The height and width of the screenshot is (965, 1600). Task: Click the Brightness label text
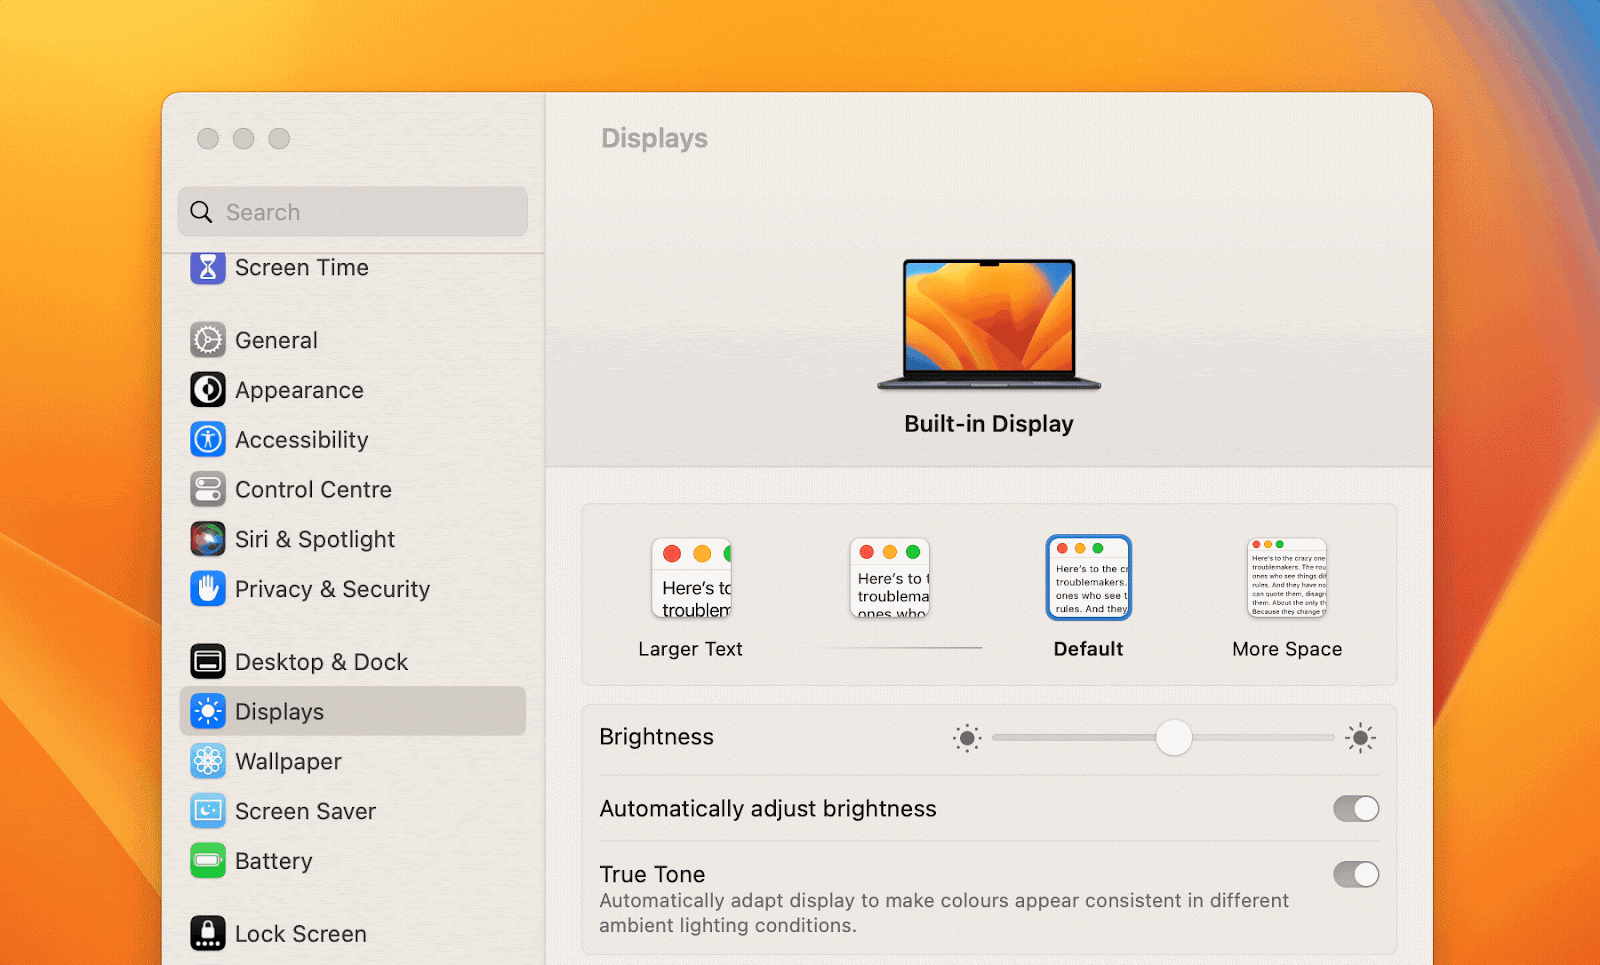point(657,737)
